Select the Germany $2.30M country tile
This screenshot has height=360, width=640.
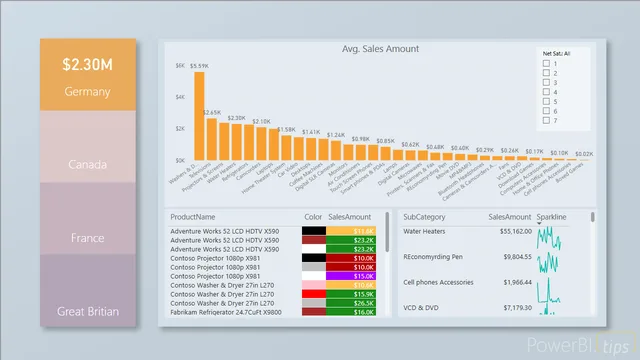pos(88,75)
